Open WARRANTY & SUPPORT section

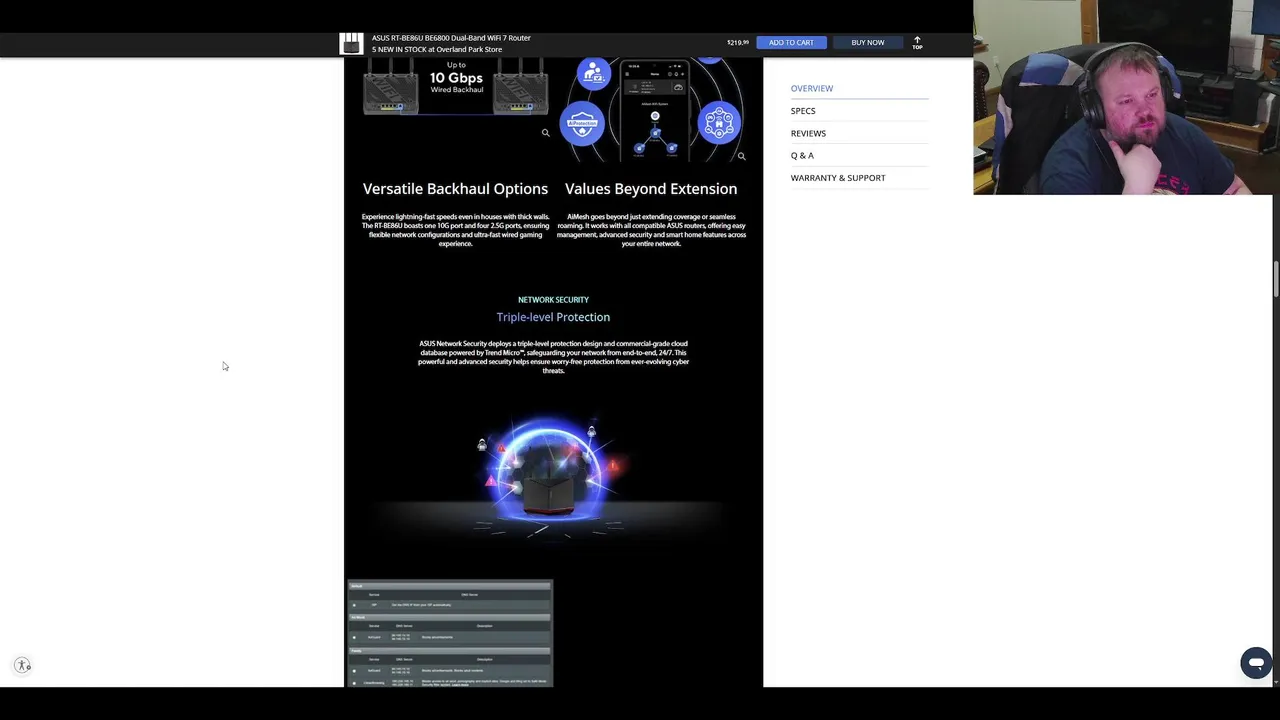click(x=838, y=178)
